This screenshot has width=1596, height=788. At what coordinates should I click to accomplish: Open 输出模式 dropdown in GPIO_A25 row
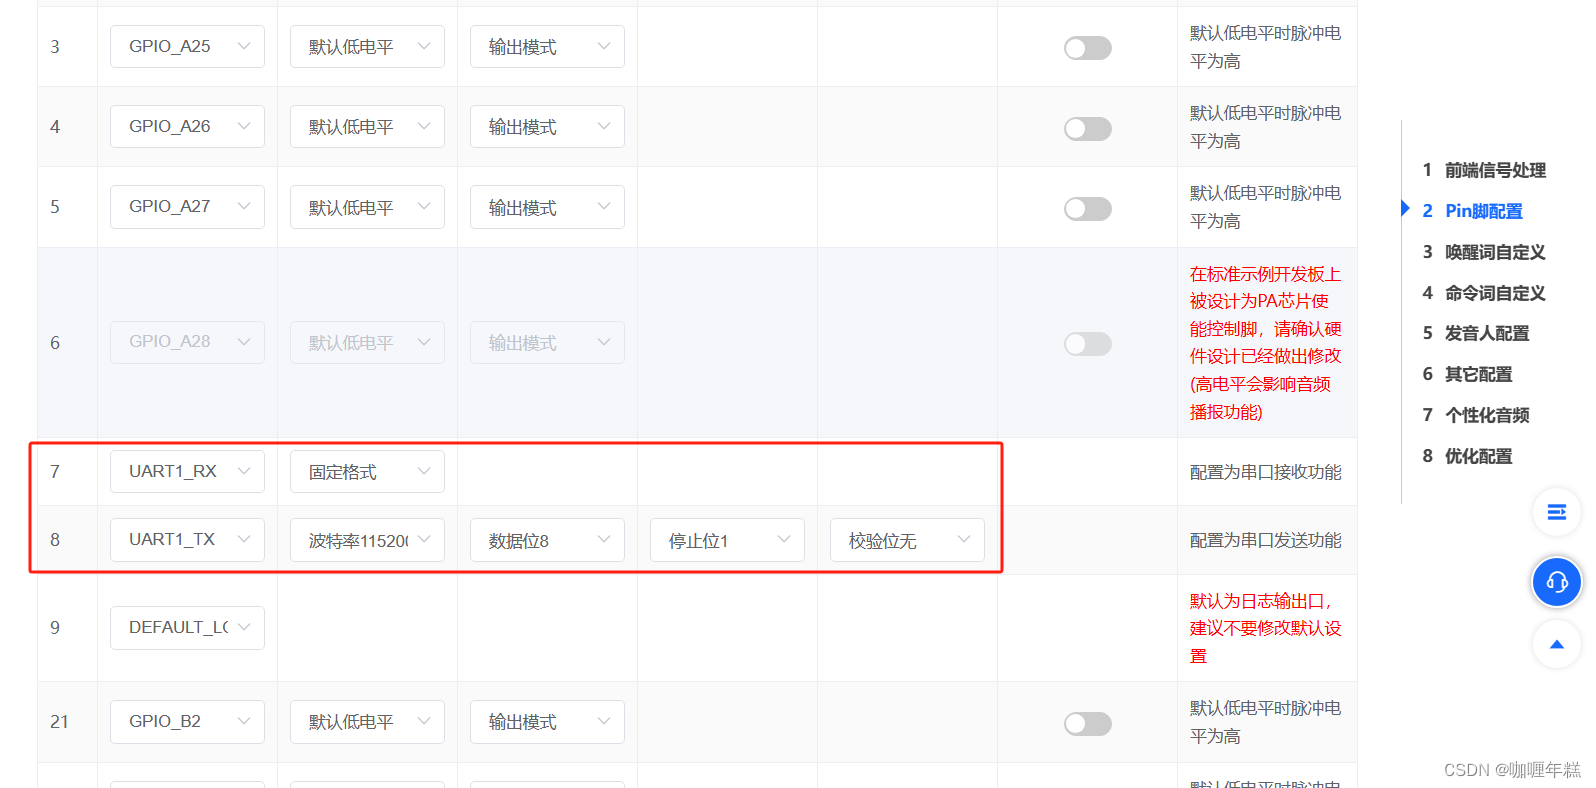[547, 47]
